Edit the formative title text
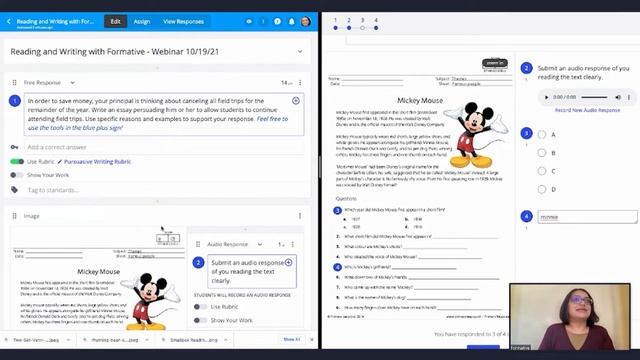The width and height of the screenshot is (640, 360). tap(115, 51)
